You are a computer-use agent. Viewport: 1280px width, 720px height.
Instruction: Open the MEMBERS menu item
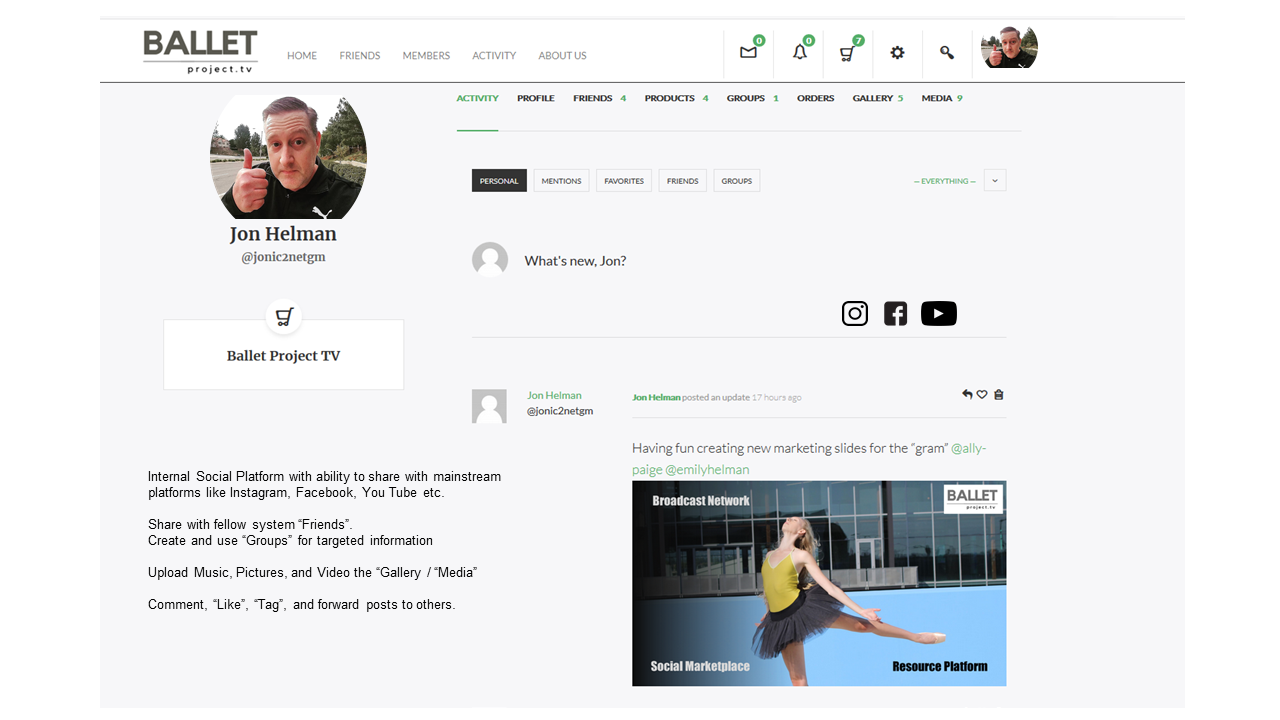pyautogui.click(x=426, y=56)
